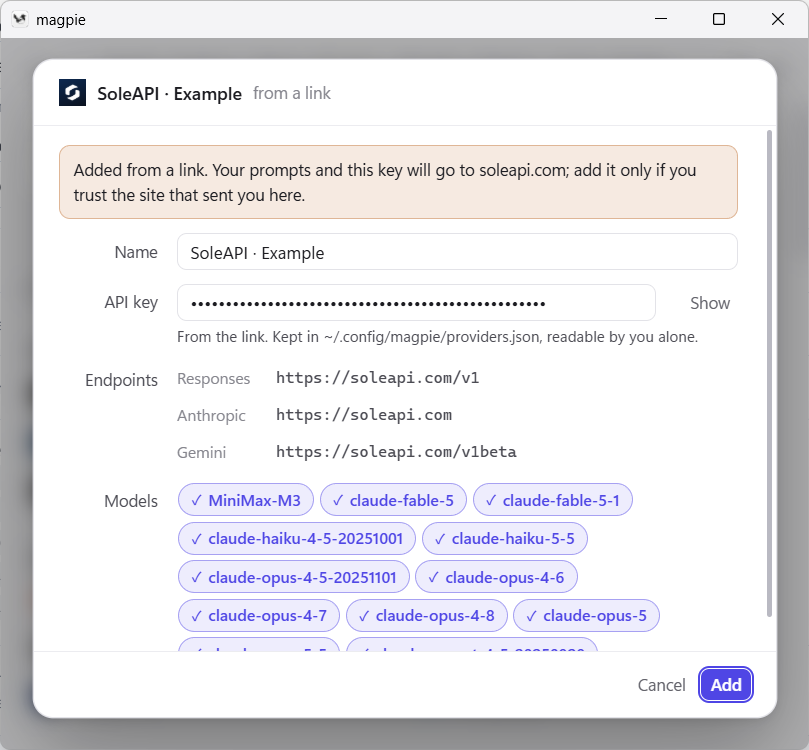Viewport: 809px width, 750px height.
Task: Toggle the claude-opus-4-5-20251101 model chip
Action: click(294, 577)
